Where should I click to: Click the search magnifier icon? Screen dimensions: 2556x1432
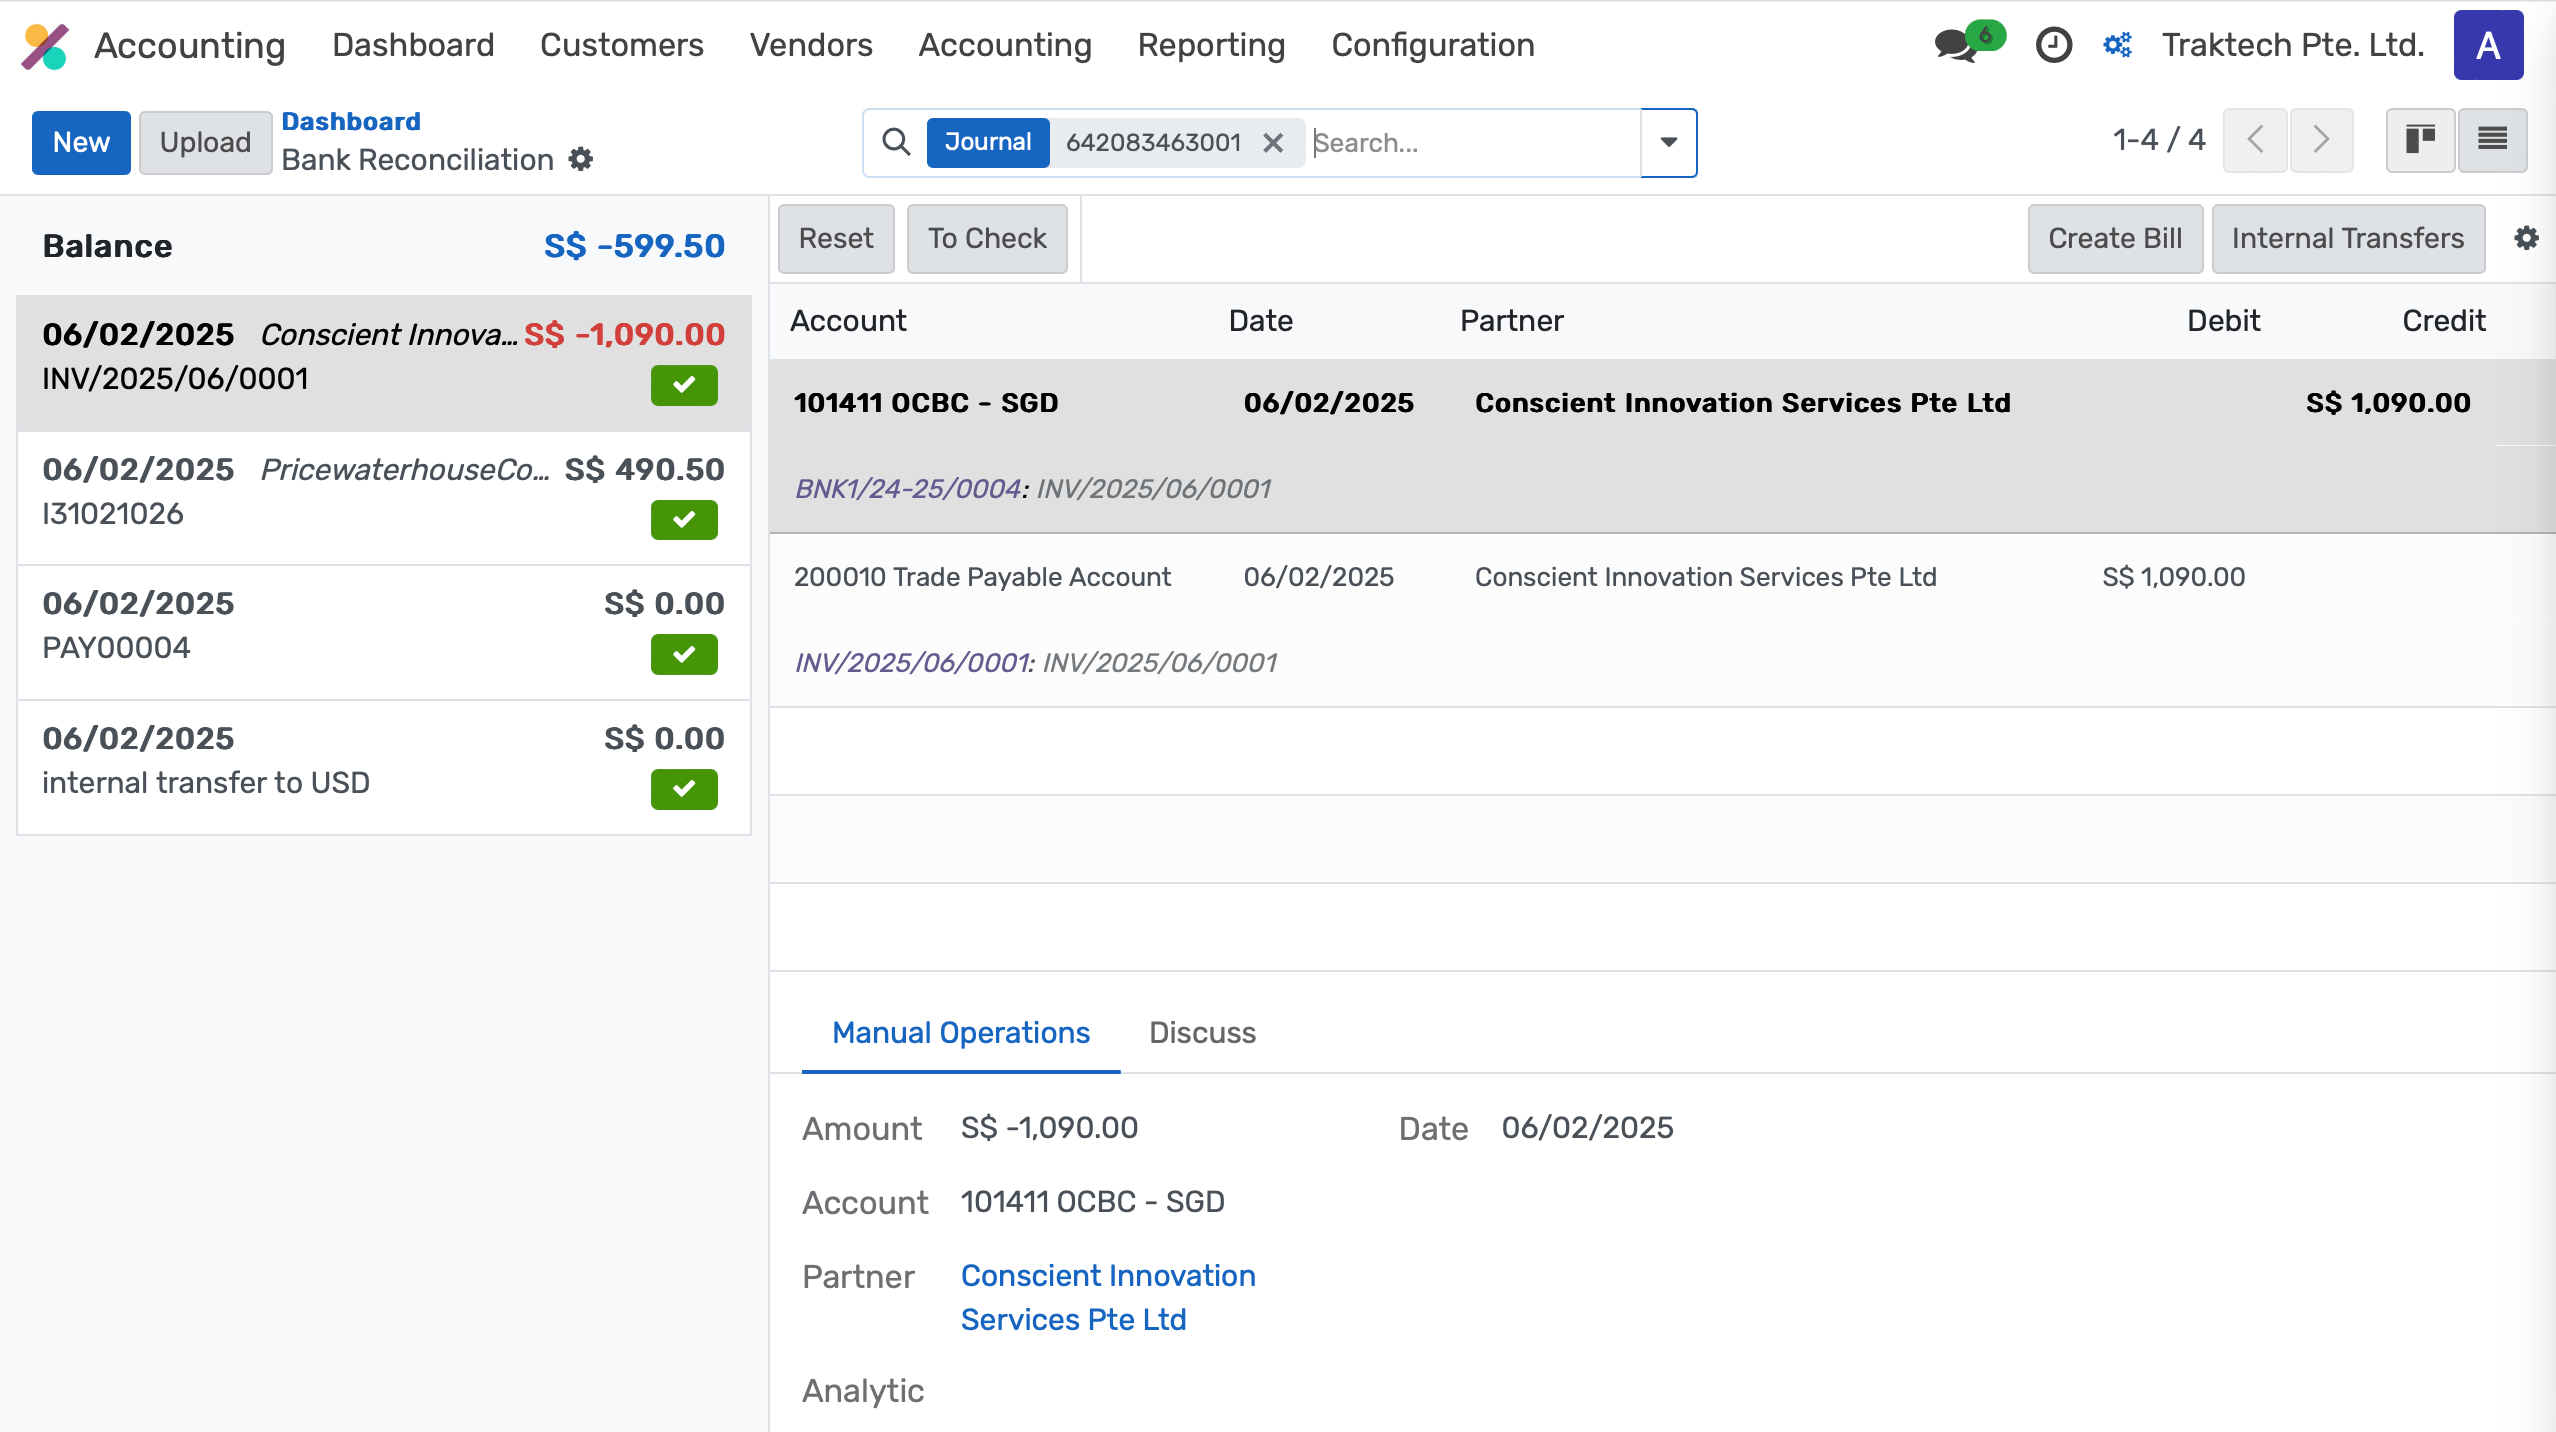897,142
